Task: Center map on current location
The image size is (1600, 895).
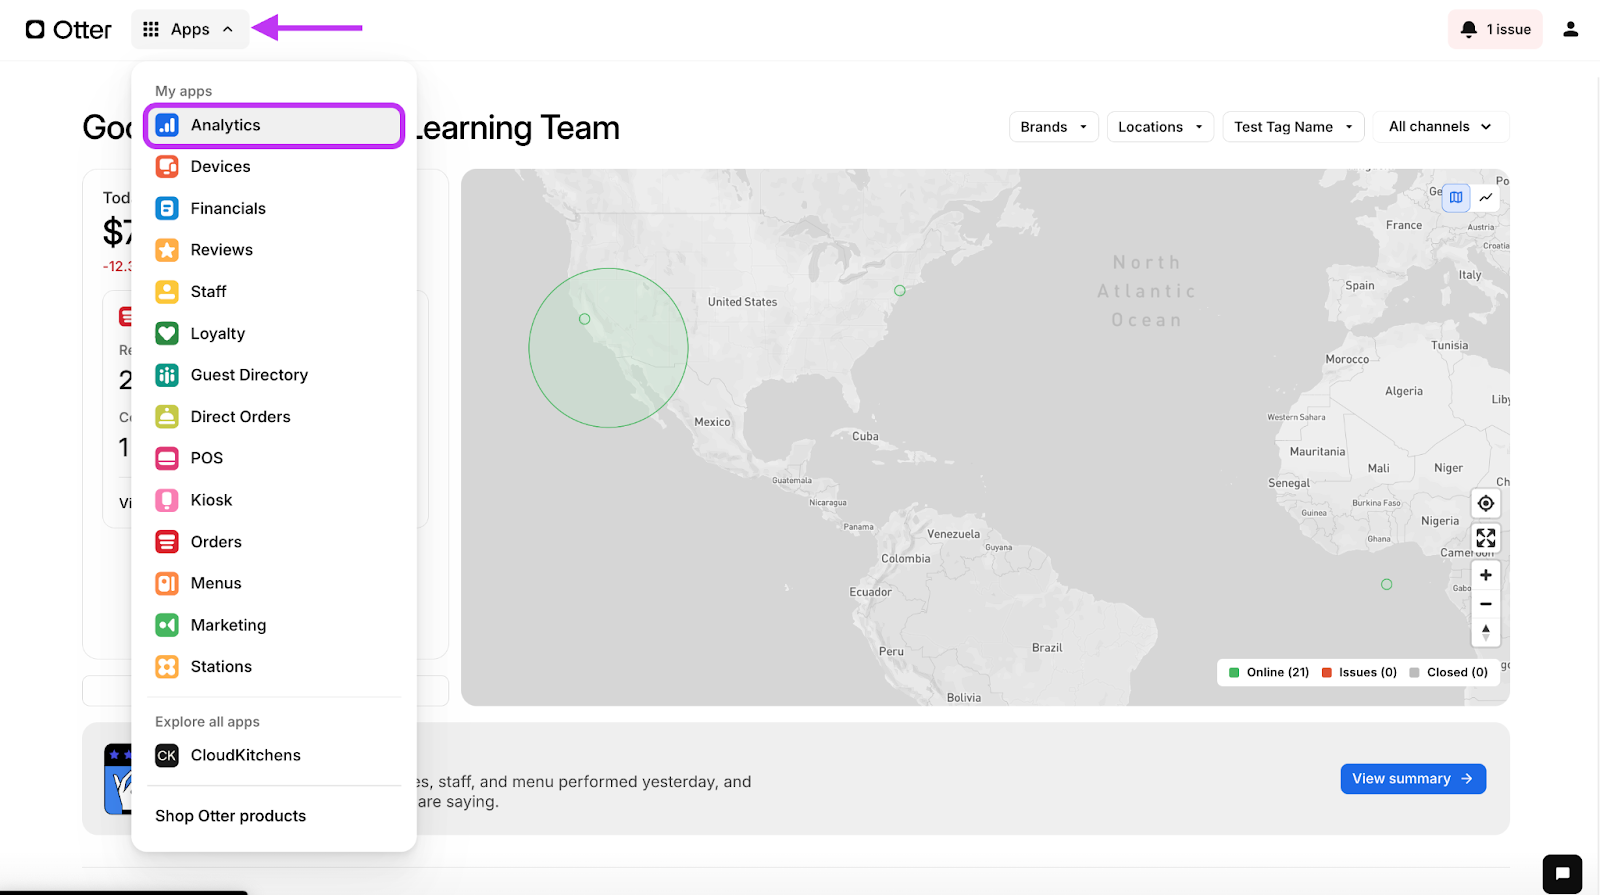Action: (x=1486, y=503)
